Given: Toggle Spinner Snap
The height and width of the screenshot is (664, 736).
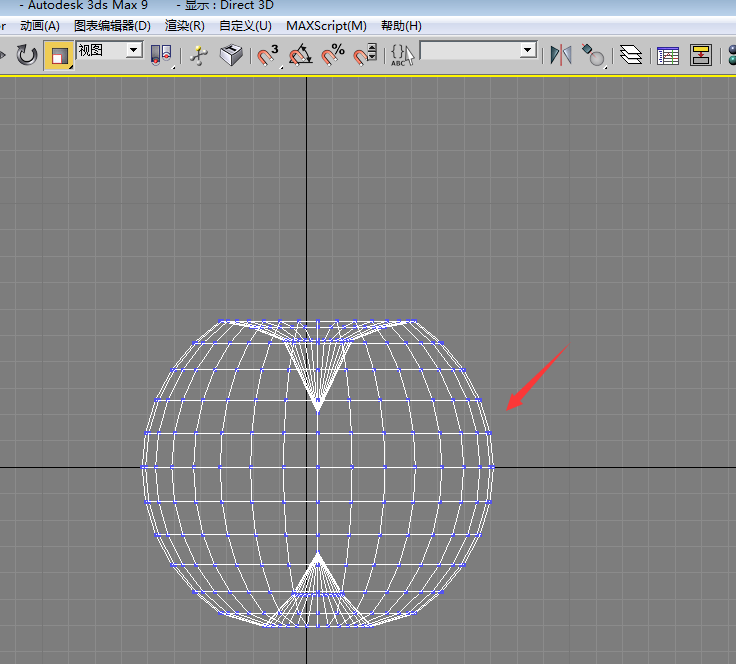Looking at the screenshot, I should (366, 55).
